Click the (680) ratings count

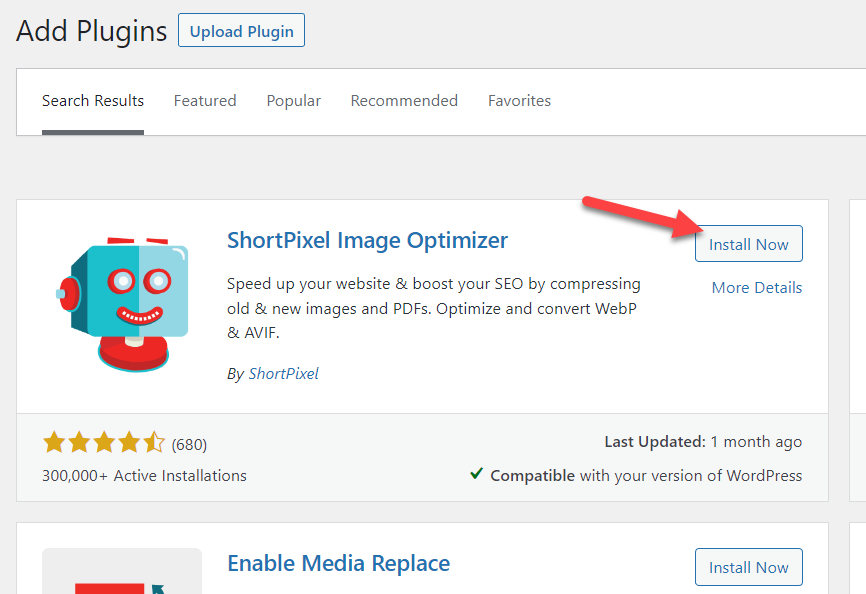(x=189, y=444)
